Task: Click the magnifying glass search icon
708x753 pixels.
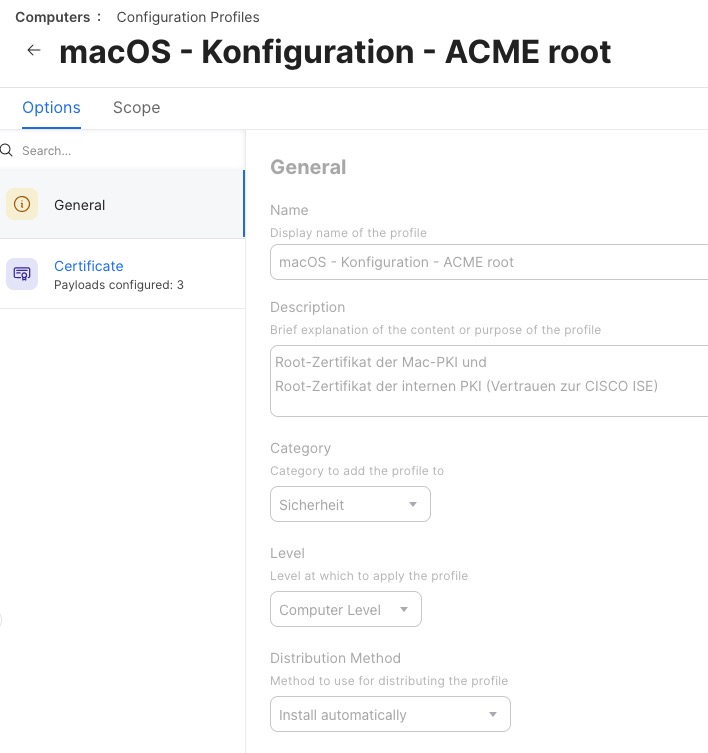Action: tap(7, 151)
